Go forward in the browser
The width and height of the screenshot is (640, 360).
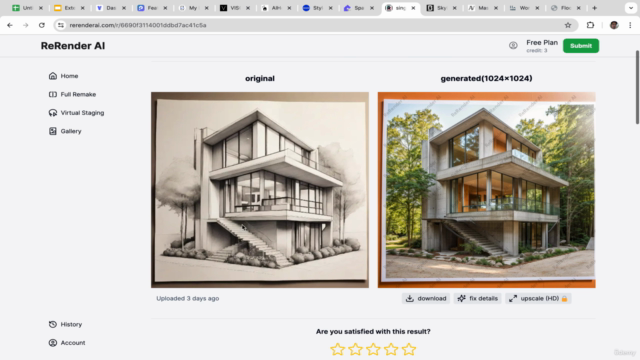[x=26, y=25]
